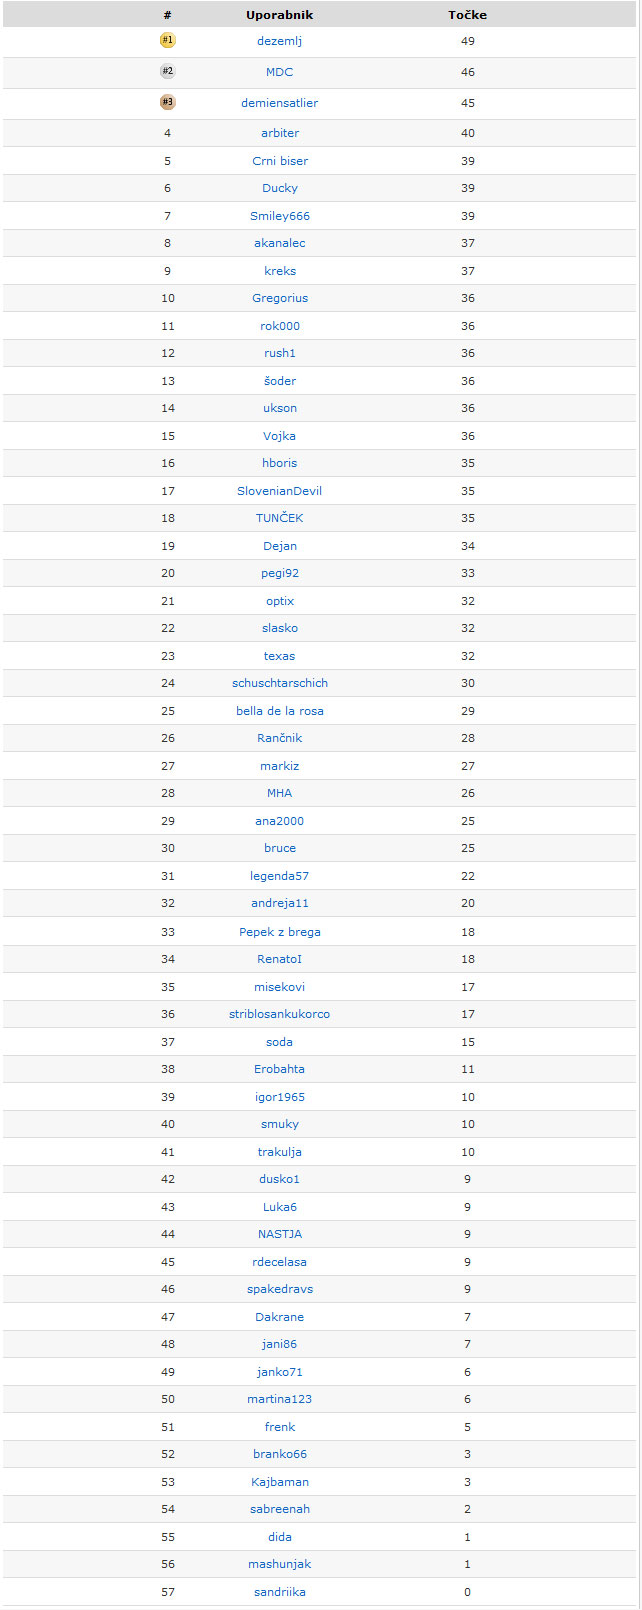Open MDC user profile link
The width and height of the screenshot is (642, 1610).
click(280, 72)
